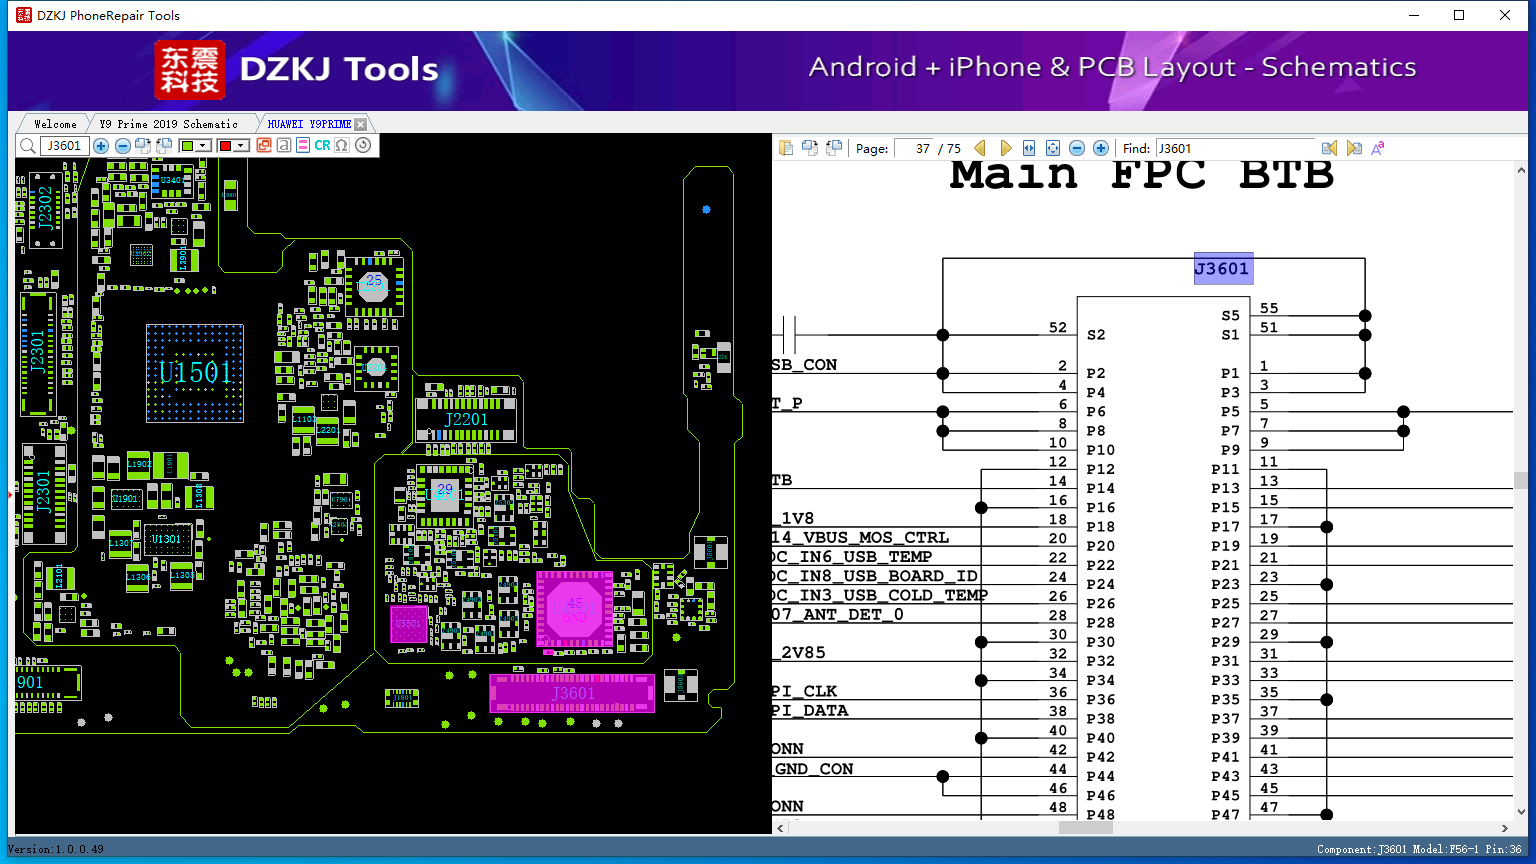The width and height of the screenshot is (1536, 864).
Task: Zoom in on the schematic page
Action: pyautogui.click(x=1101, y=148)
